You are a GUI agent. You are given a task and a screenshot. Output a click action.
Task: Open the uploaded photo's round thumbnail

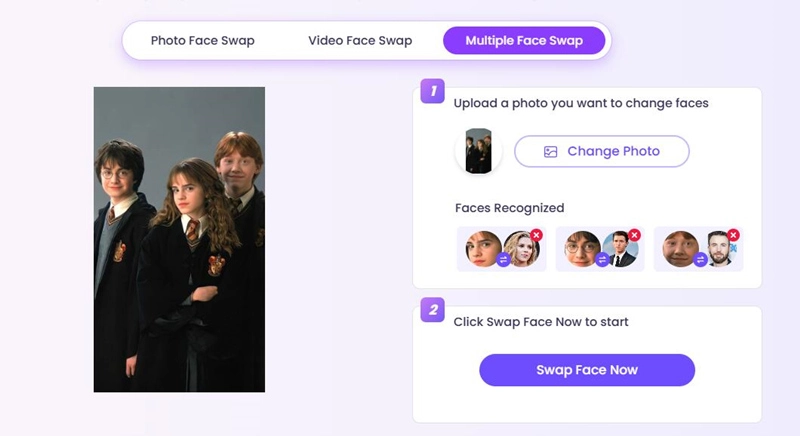tap(478, 152)
